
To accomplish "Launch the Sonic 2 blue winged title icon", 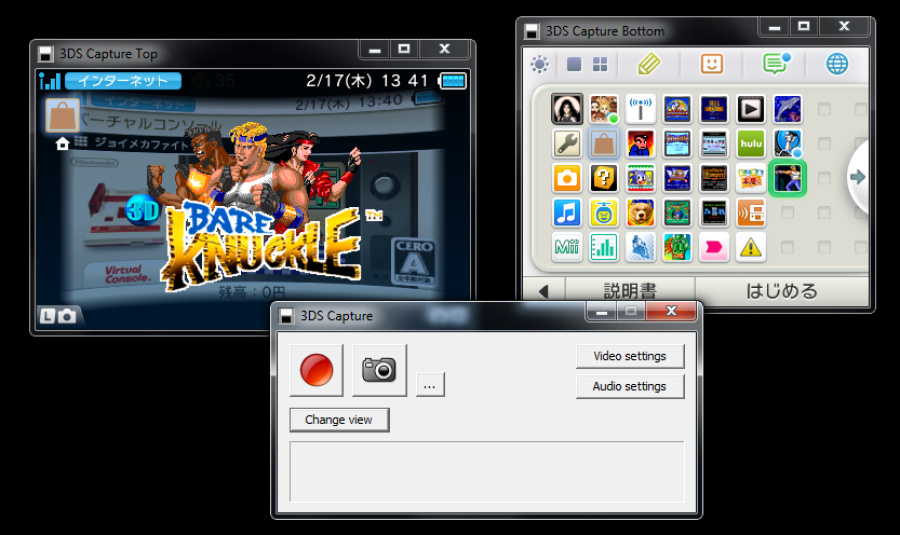I will click(677, 178).
